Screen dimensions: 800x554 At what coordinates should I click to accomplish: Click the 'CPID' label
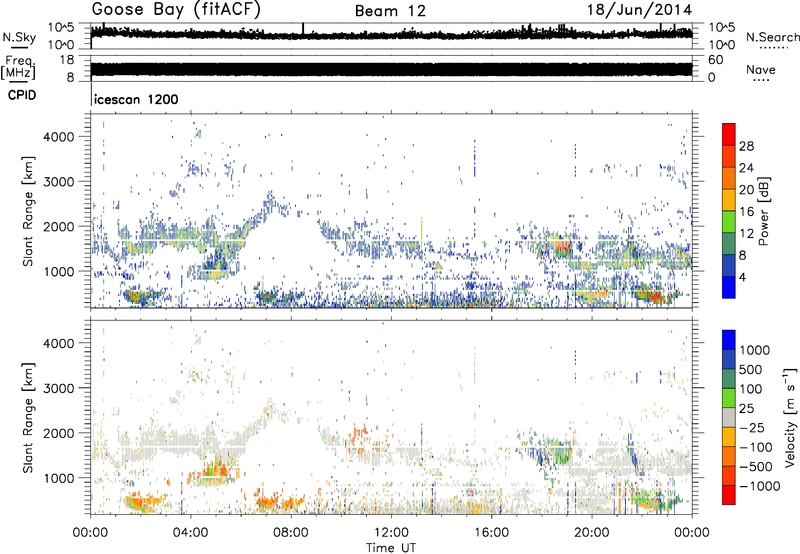pyautogui.click(x=22, y=95)
